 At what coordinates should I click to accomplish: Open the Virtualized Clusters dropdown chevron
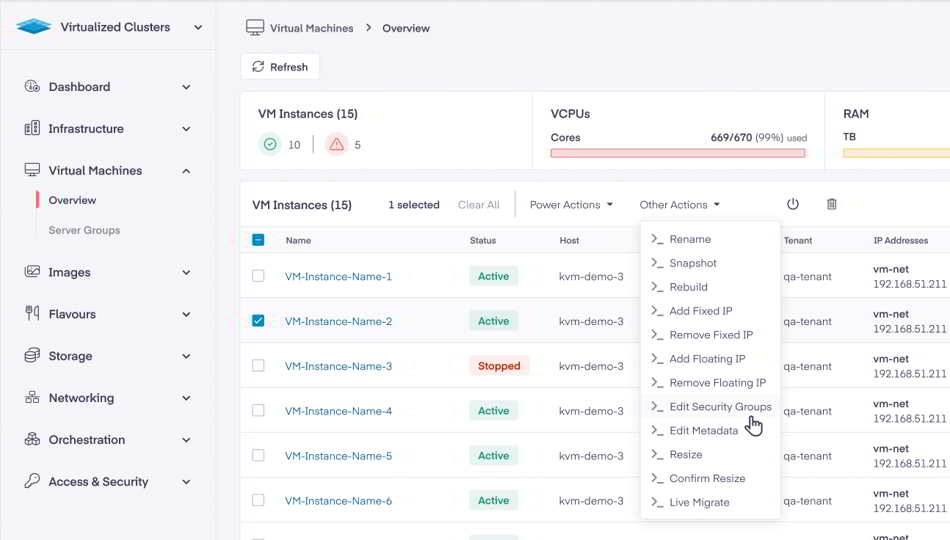coord(198,27)
